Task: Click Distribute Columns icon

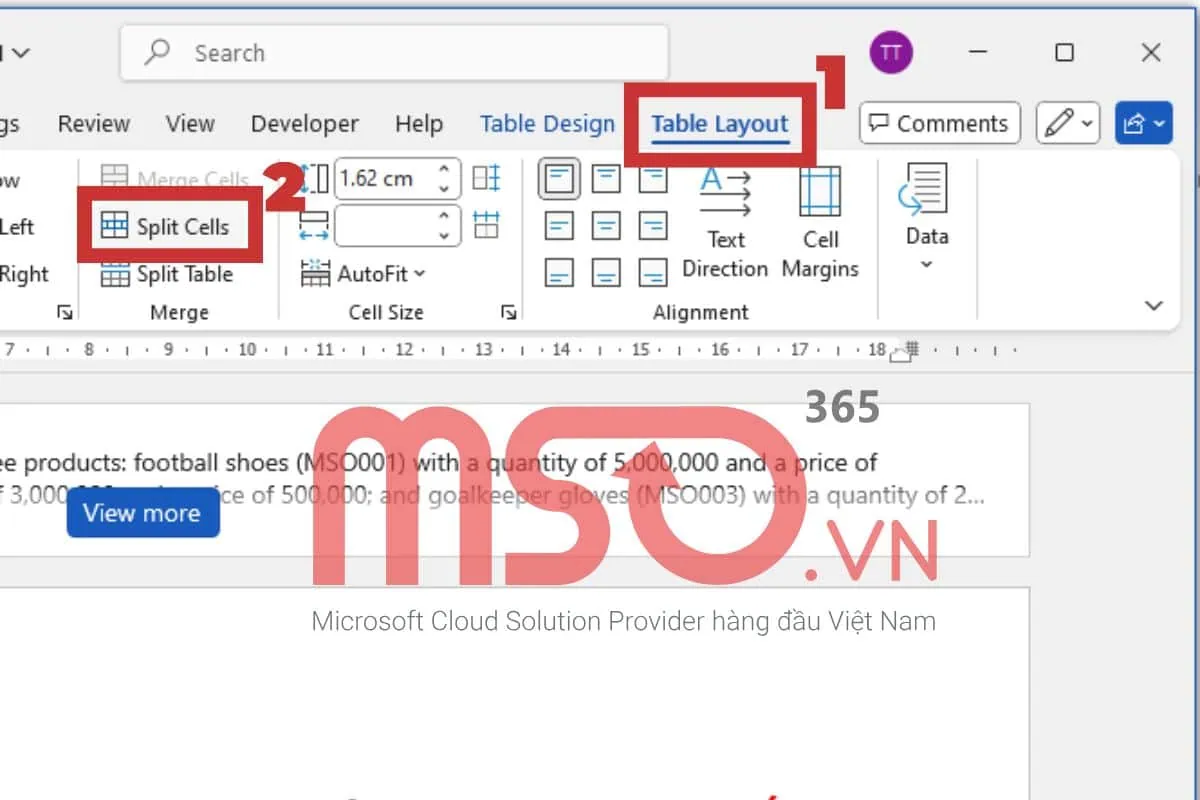Action: click(487, 225)
